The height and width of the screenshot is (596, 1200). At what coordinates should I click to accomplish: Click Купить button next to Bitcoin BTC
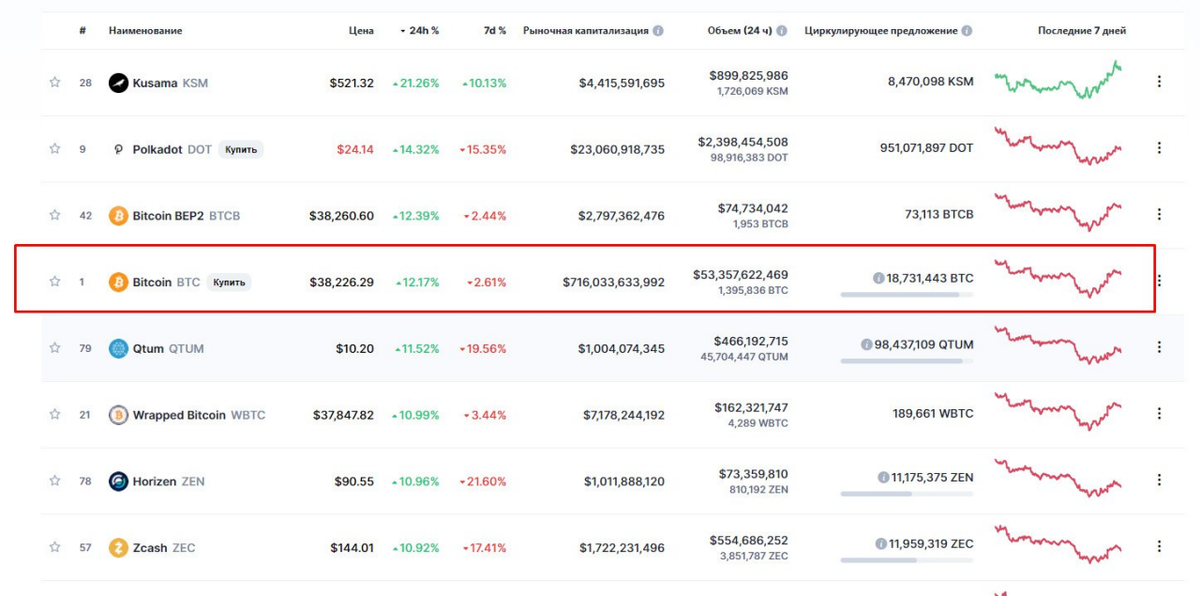coord(229,282)
